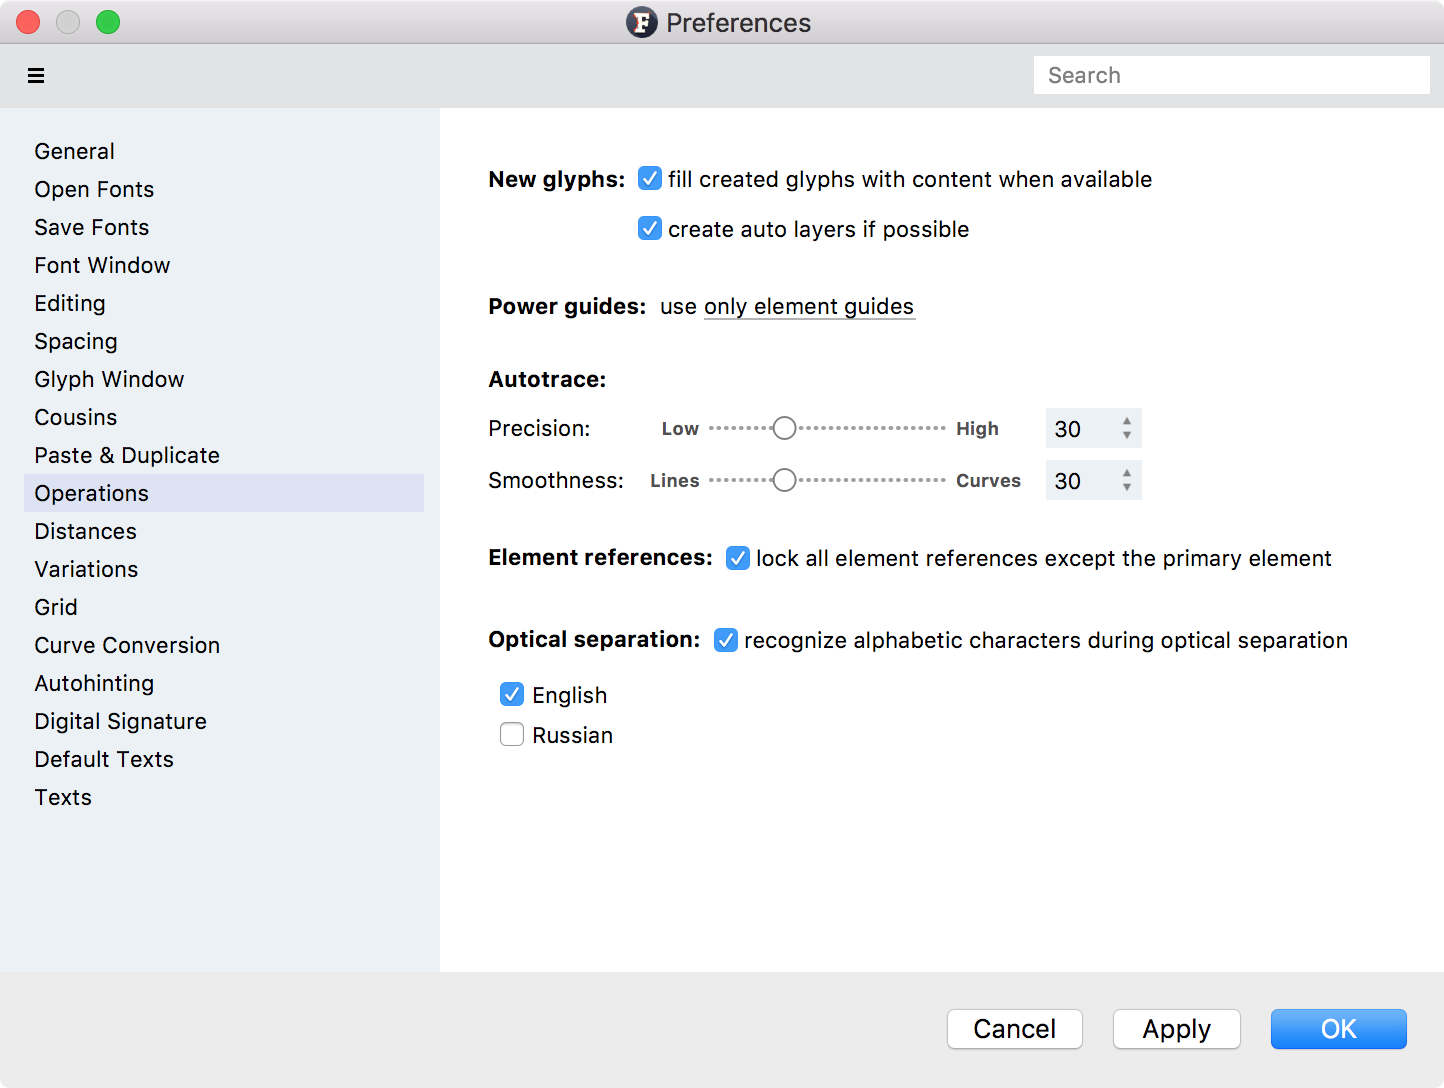Viewport: 1444px width, 1088px height.
Task: Click the Precision value field showing 30
Action: pos(1081,428)
